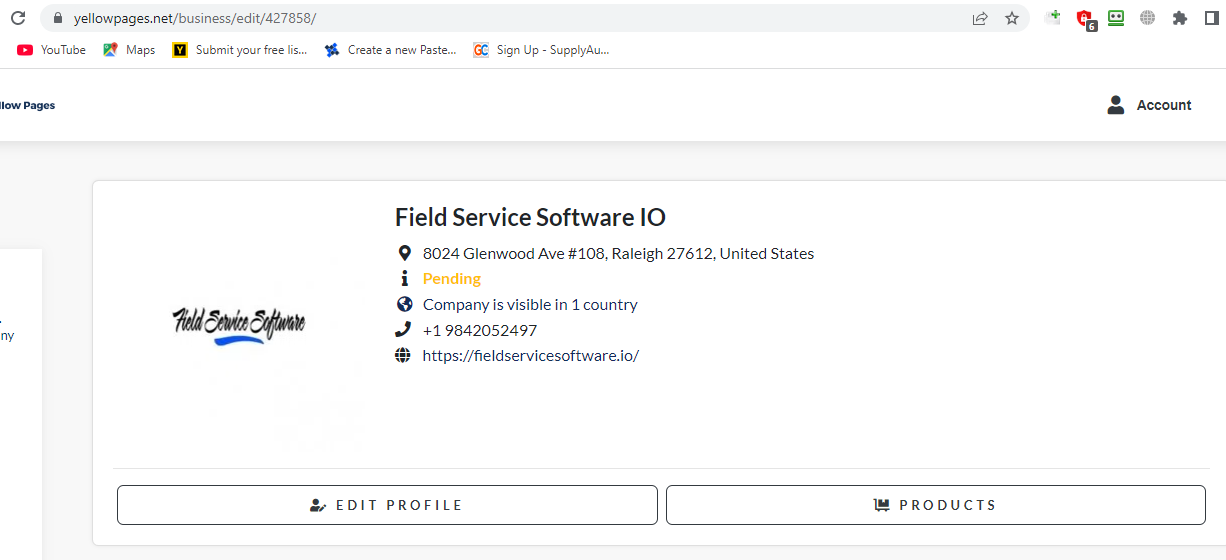Open the Extensions puzzle piece menu
Viewport: 1226px width, 560px height.
(1180, 18)
